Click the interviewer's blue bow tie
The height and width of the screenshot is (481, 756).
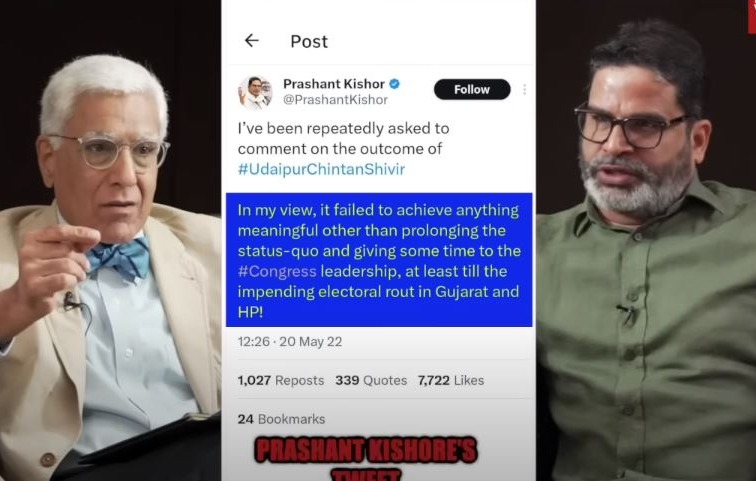pyautogui.click(x=119, y=259)
